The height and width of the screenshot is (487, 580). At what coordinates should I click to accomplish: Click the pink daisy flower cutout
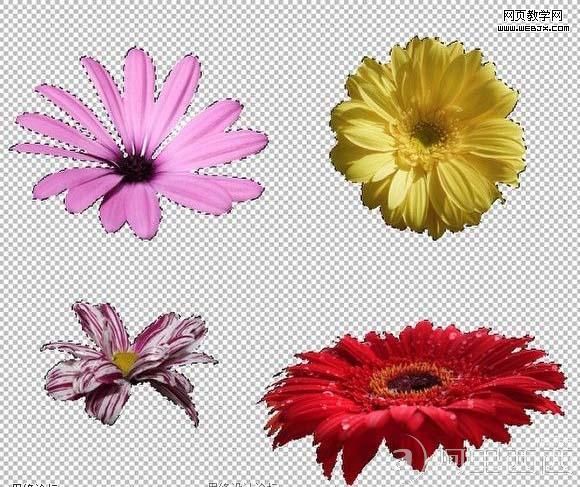click(138, 143)
